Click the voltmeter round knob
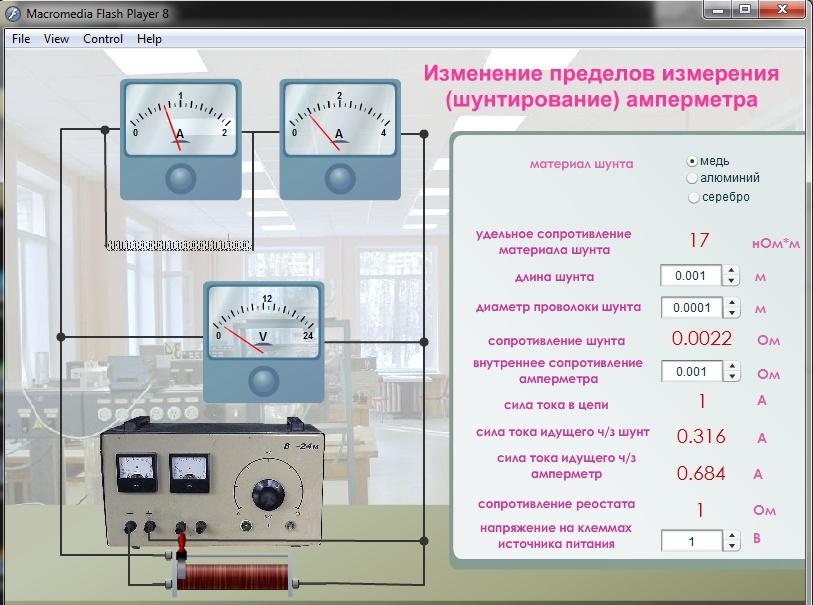Image resolution: width=813 pixels, height=605 pixels. (x=263, y=381)
